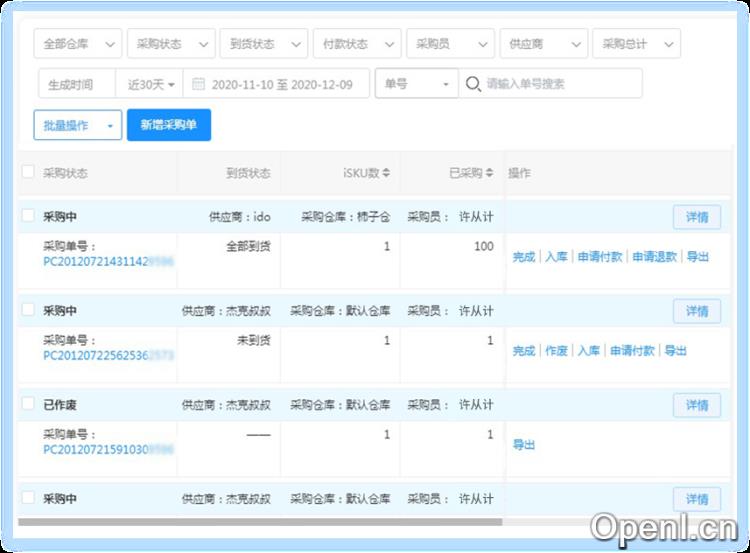Image resolution: width=750 pixels, height=553 pixels.
Task: Click the 操作 column header
Action: point(519,173)
